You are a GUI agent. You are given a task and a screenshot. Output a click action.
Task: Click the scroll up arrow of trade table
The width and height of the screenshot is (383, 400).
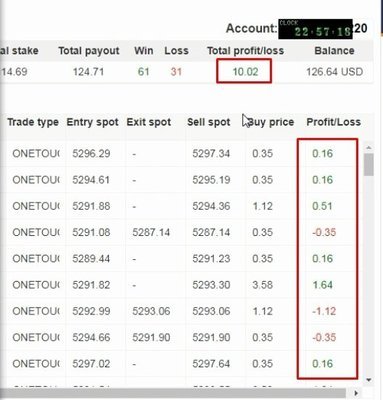[368, 148]
